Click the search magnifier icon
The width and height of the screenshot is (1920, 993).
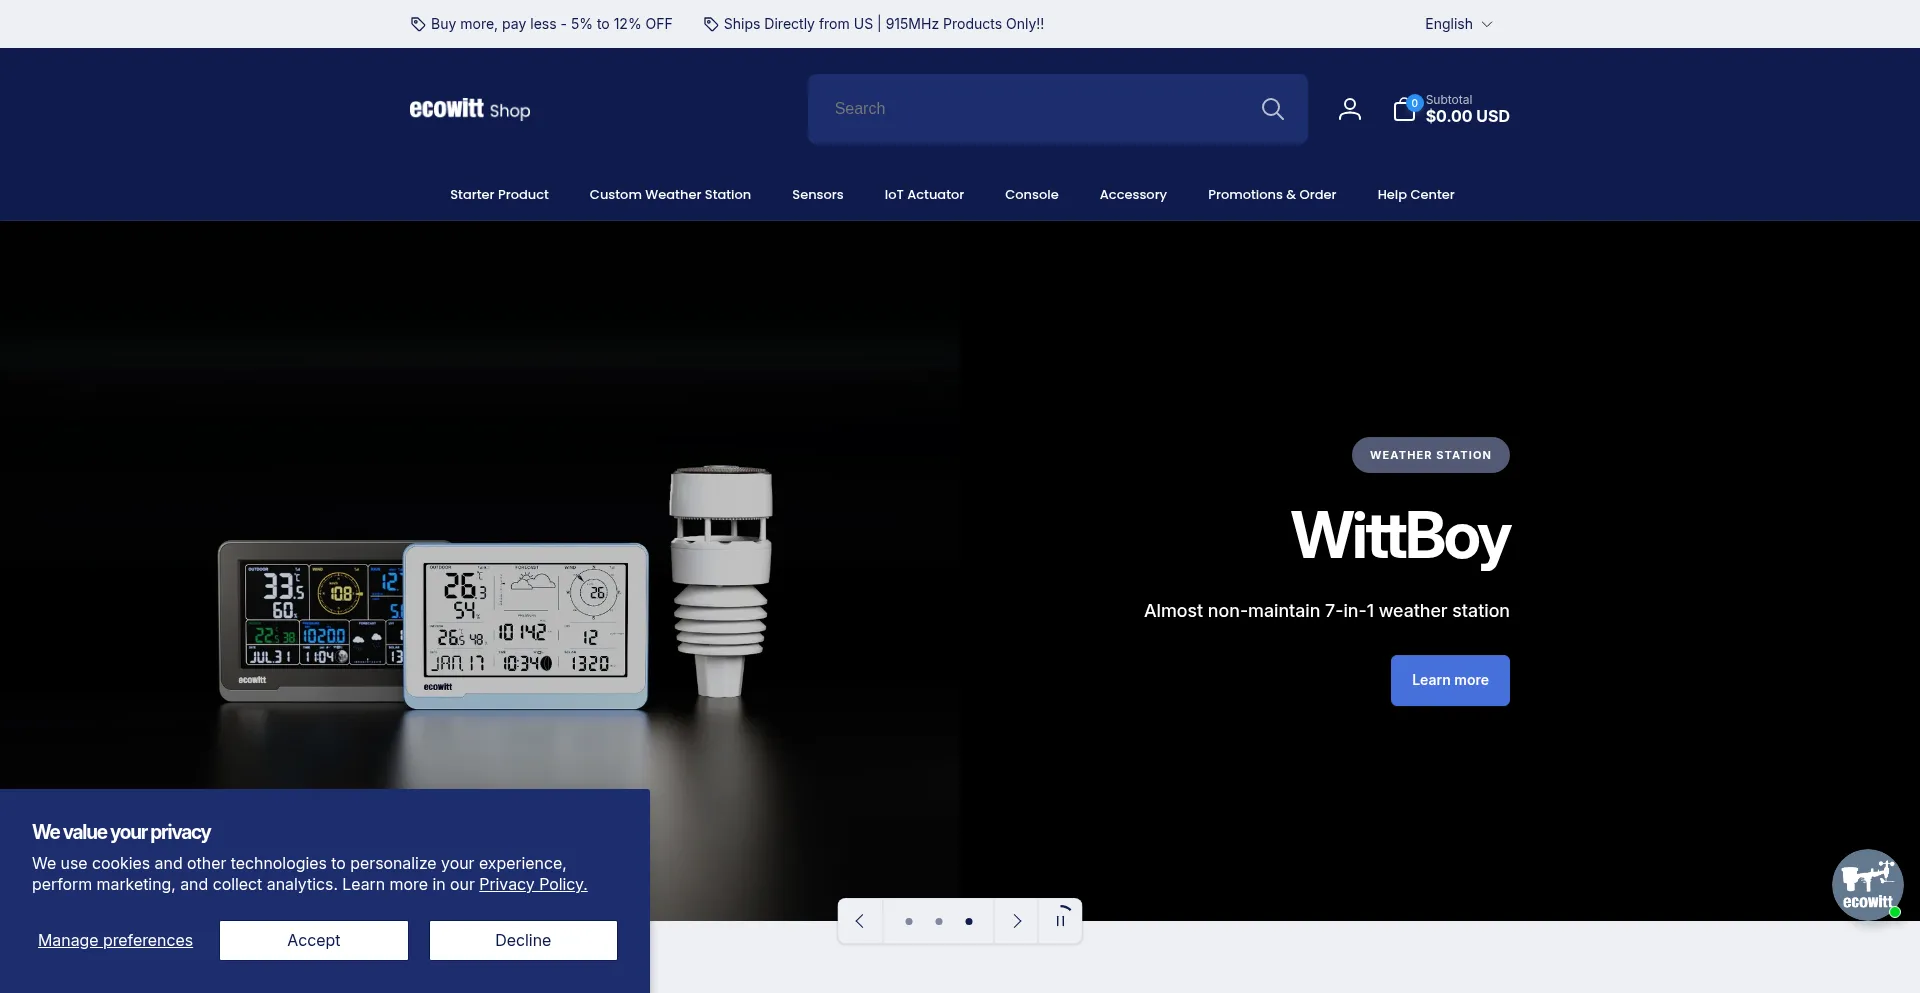pyautogui.click(x=1272, y=109)
